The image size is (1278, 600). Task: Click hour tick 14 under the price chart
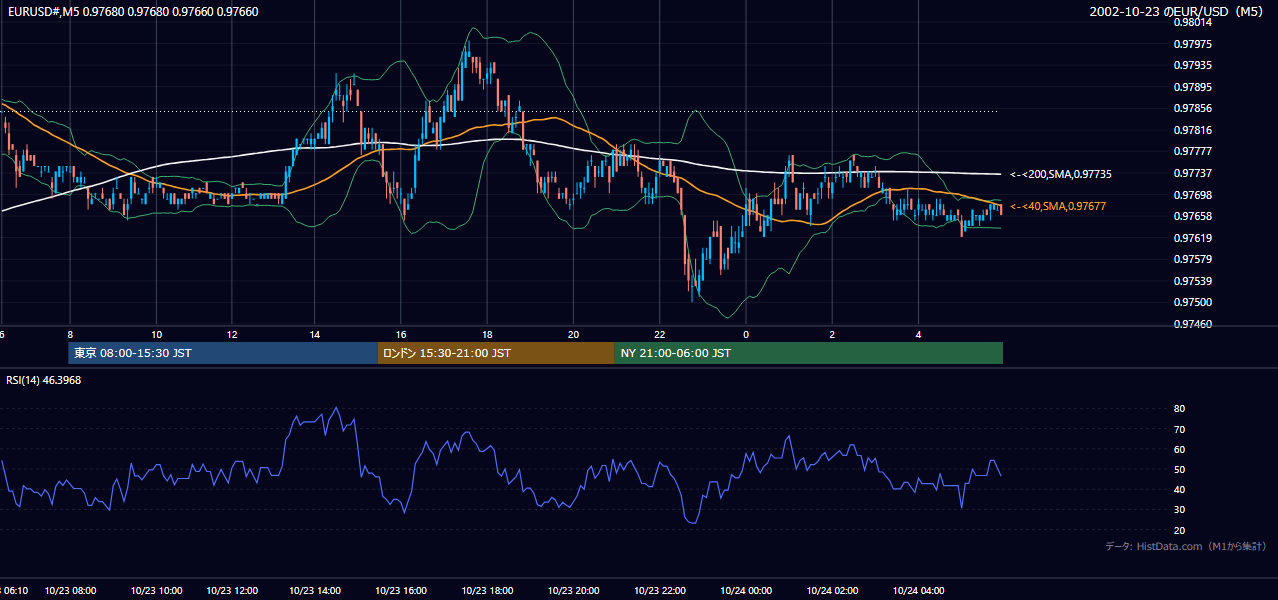315,334
